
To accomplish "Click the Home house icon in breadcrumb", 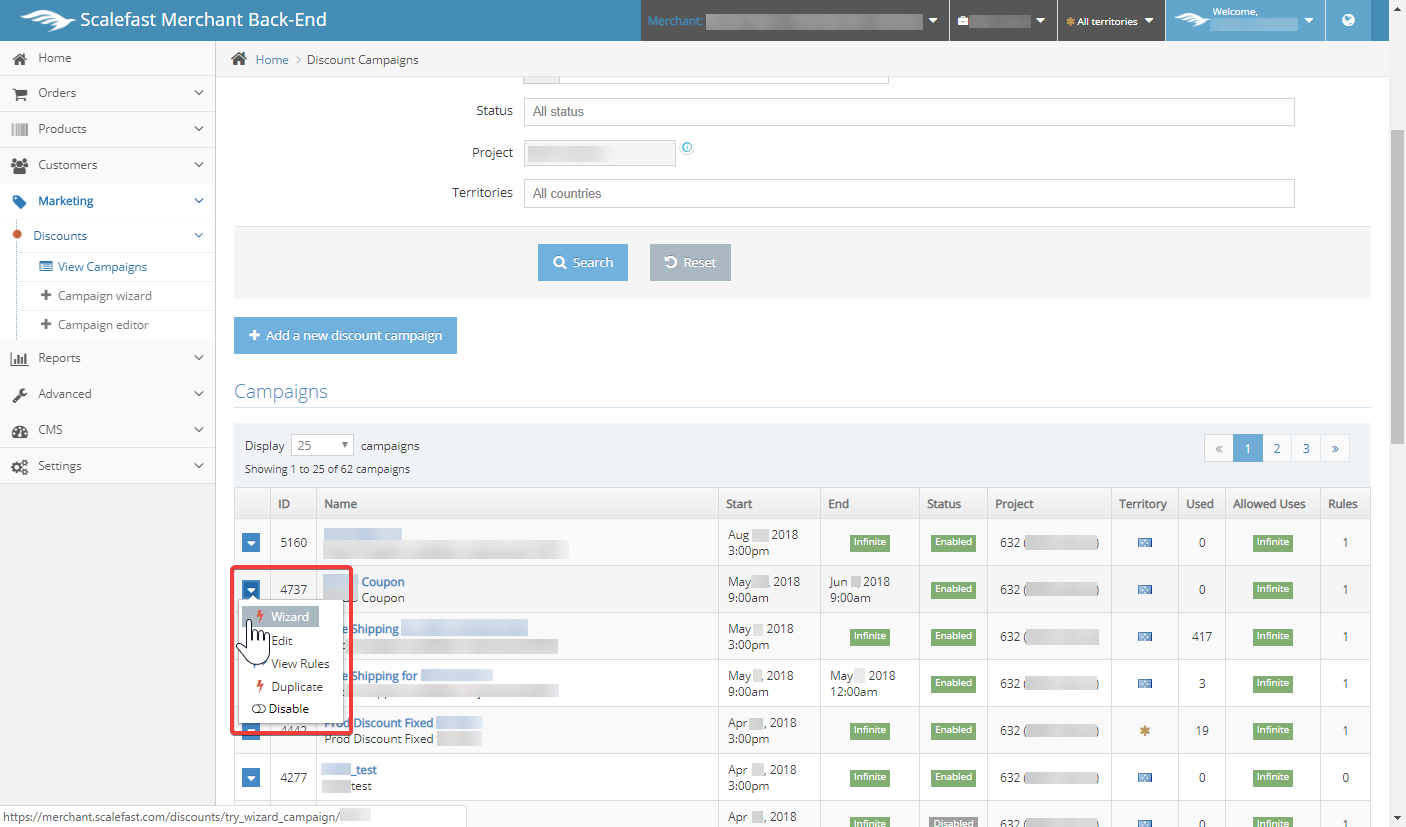I will [239, 59].
